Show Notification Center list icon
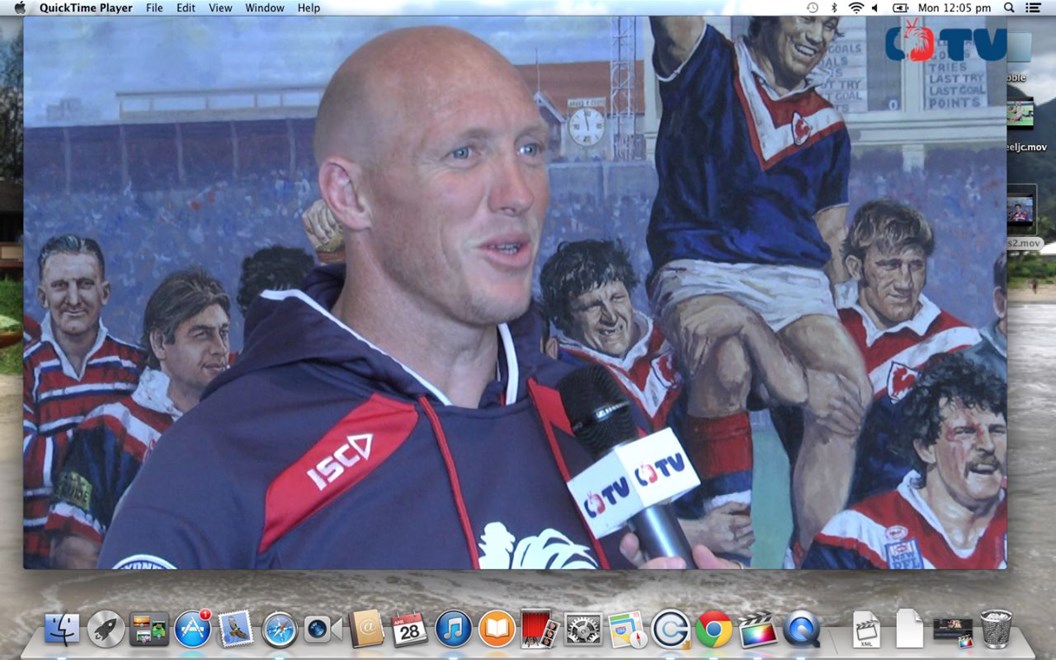 click(x=1033, y=8)
